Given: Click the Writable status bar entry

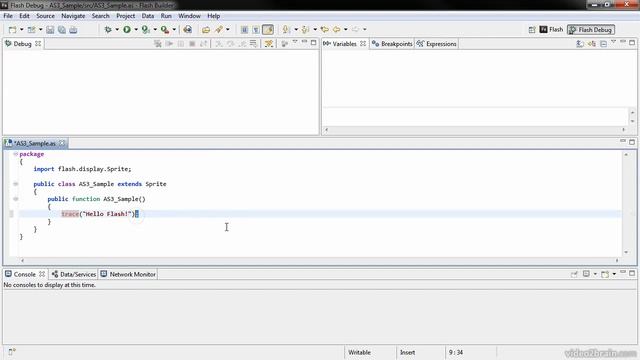Looking at the screenshot, I should [360, 352].
